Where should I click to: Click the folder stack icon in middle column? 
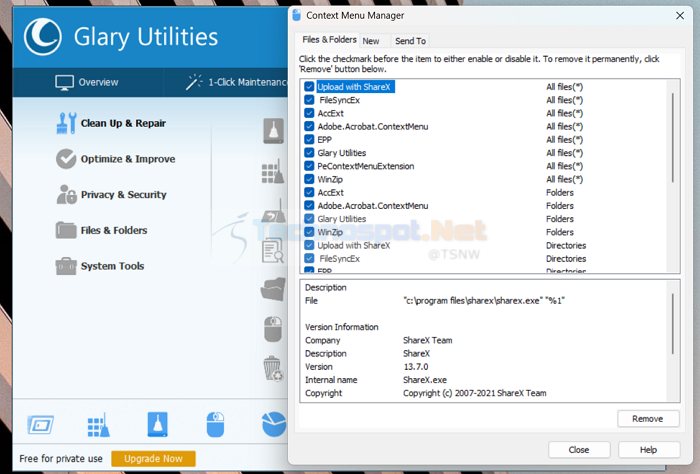pos(273,289)
